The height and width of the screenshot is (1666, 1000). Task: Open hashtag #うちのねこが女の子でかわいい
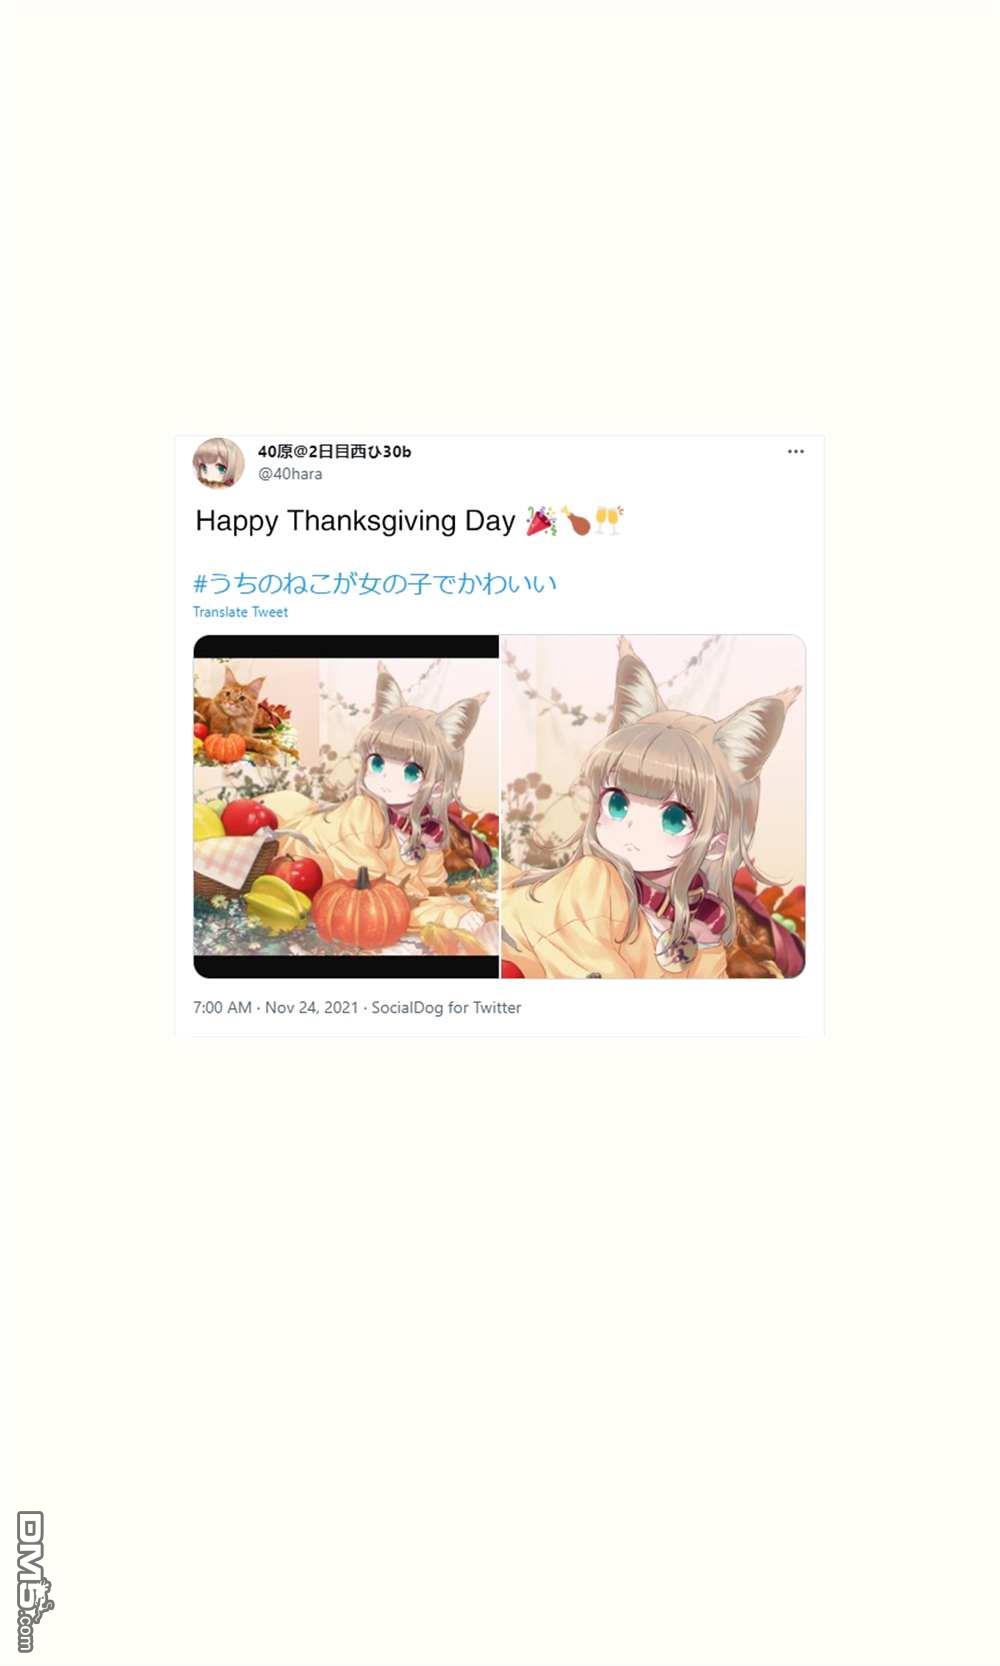pyautogui.click(x=375, y=583)
